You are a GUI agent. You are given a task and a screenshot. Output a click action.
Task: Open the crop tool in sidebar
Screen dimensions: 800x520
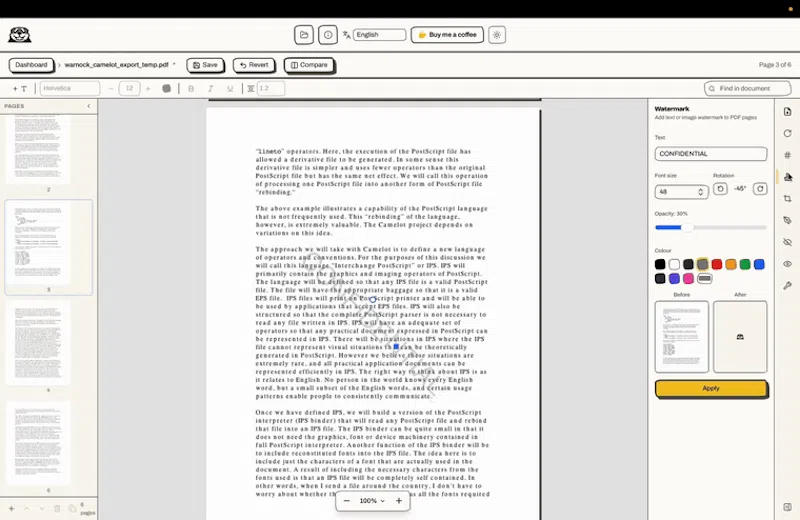(788, 199)
